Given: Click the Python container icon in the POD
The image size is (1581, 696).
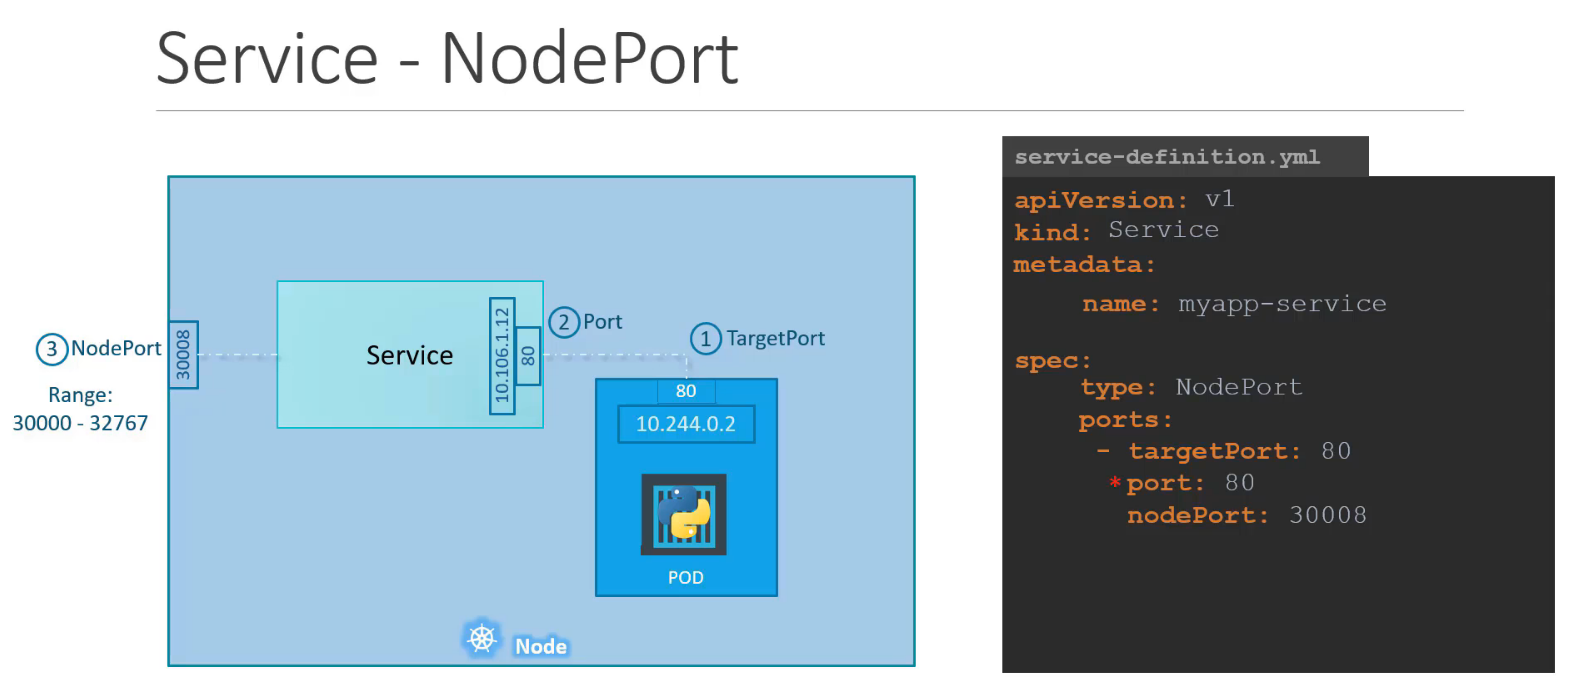Looking at the screenshot, I should pyautogui.click(x=684, y=514).
